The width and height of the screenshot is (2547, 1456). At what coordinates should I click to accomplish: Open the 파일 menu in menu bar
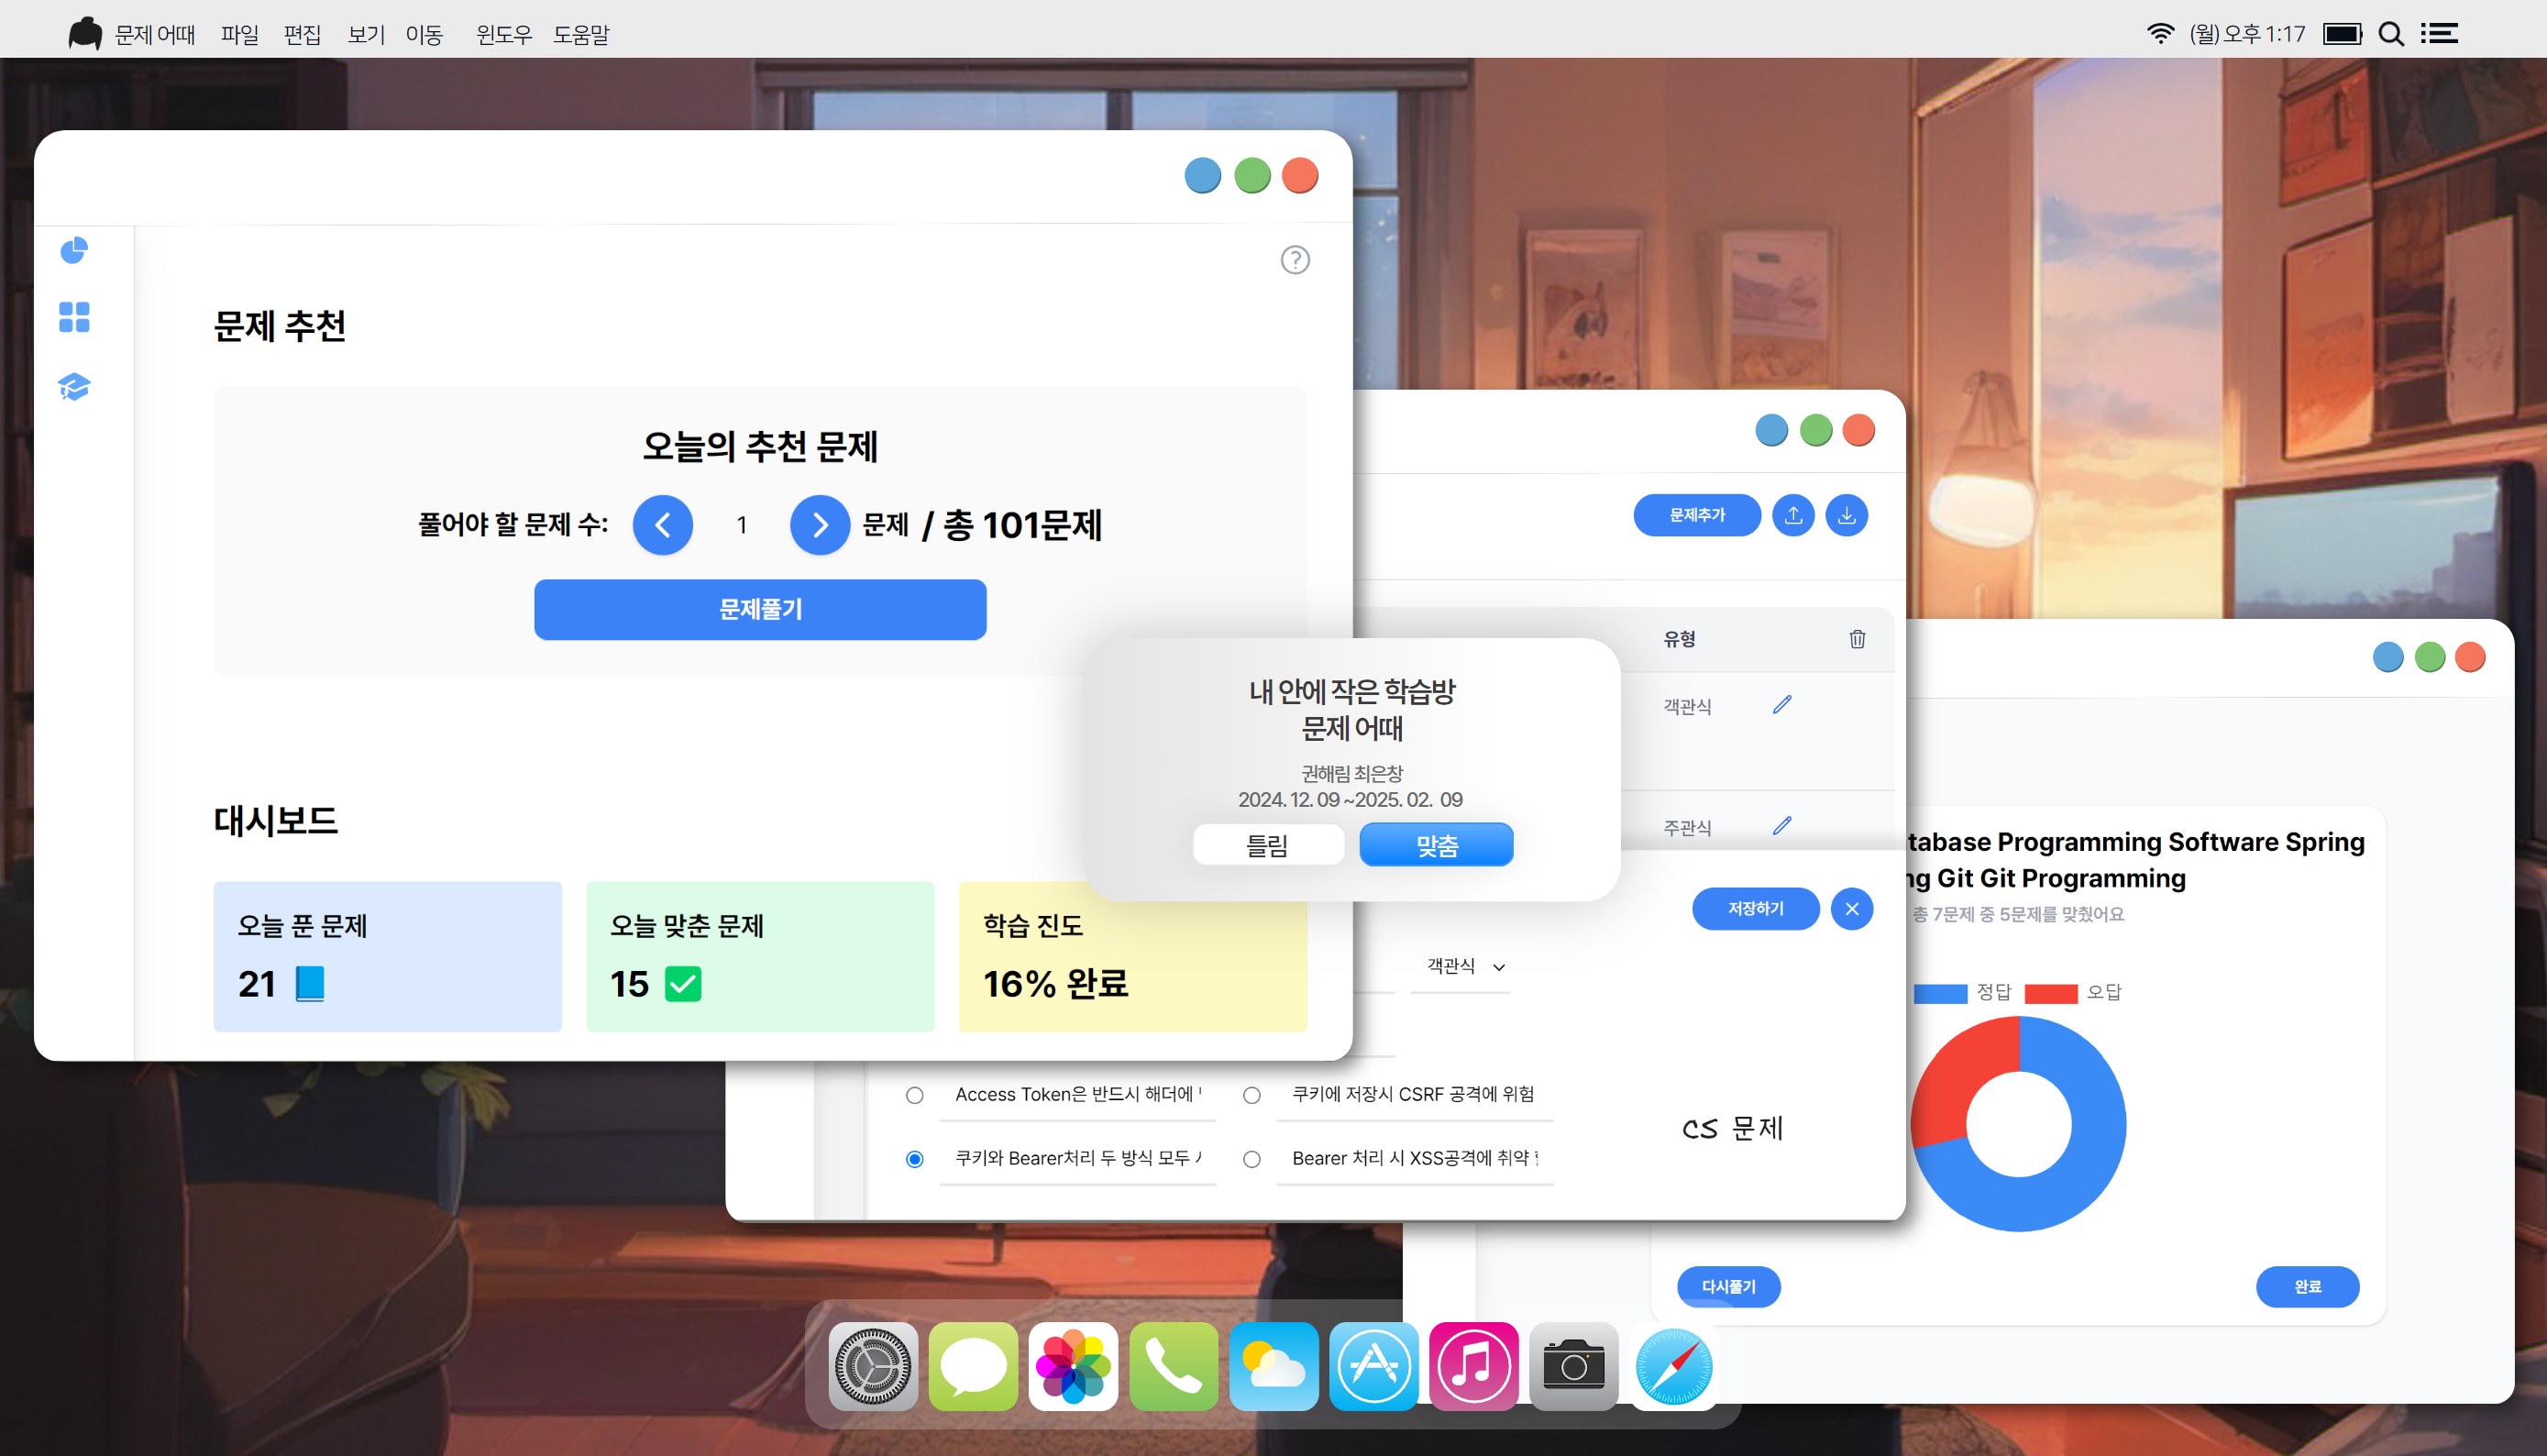coord(239,35)
